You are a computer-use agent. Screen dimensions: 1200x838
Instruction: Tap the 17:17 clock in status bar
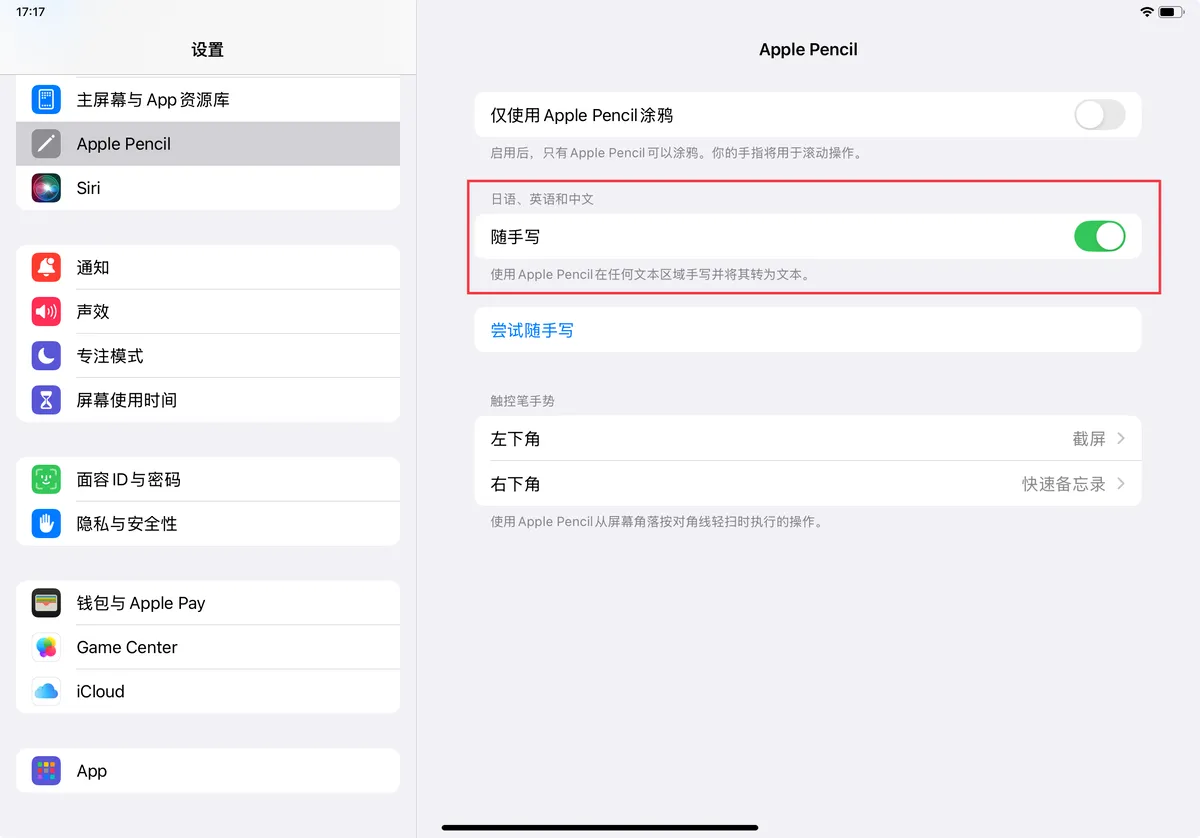pos(30,12)
